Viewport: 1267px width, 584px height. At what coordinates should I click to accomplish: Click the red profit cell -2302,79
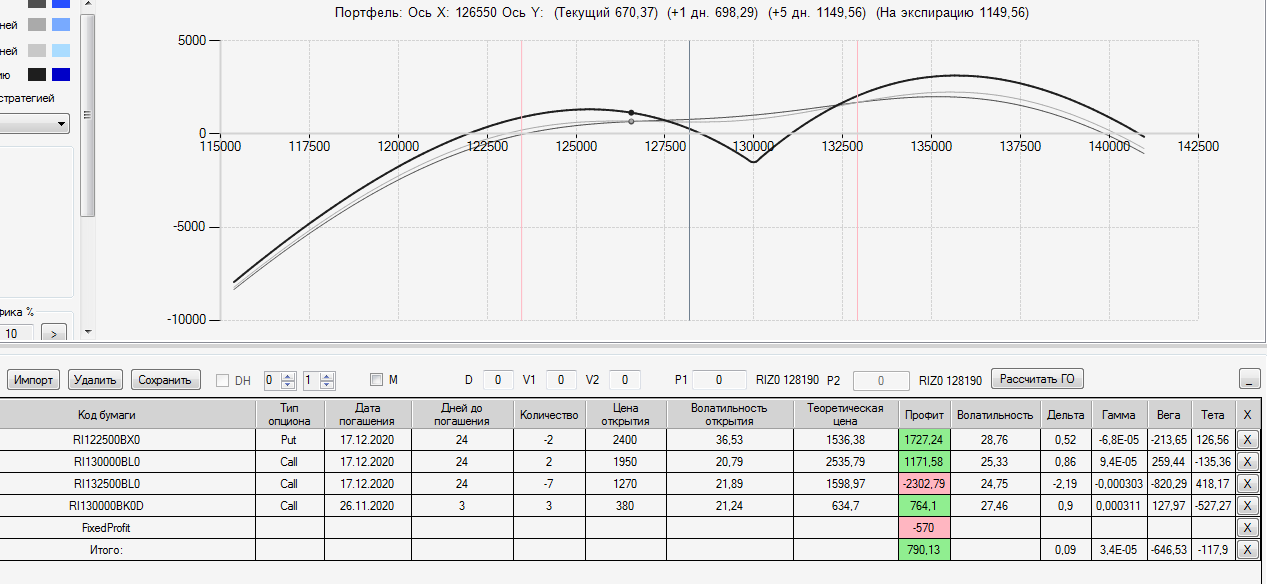pos(924,483)
